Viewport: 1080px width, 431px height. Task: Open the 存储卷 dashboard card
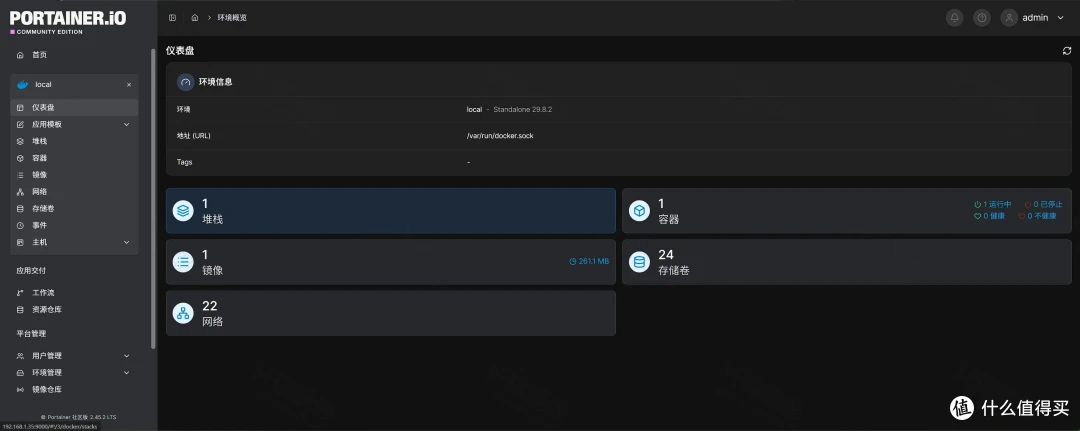(x=847, y=262)
